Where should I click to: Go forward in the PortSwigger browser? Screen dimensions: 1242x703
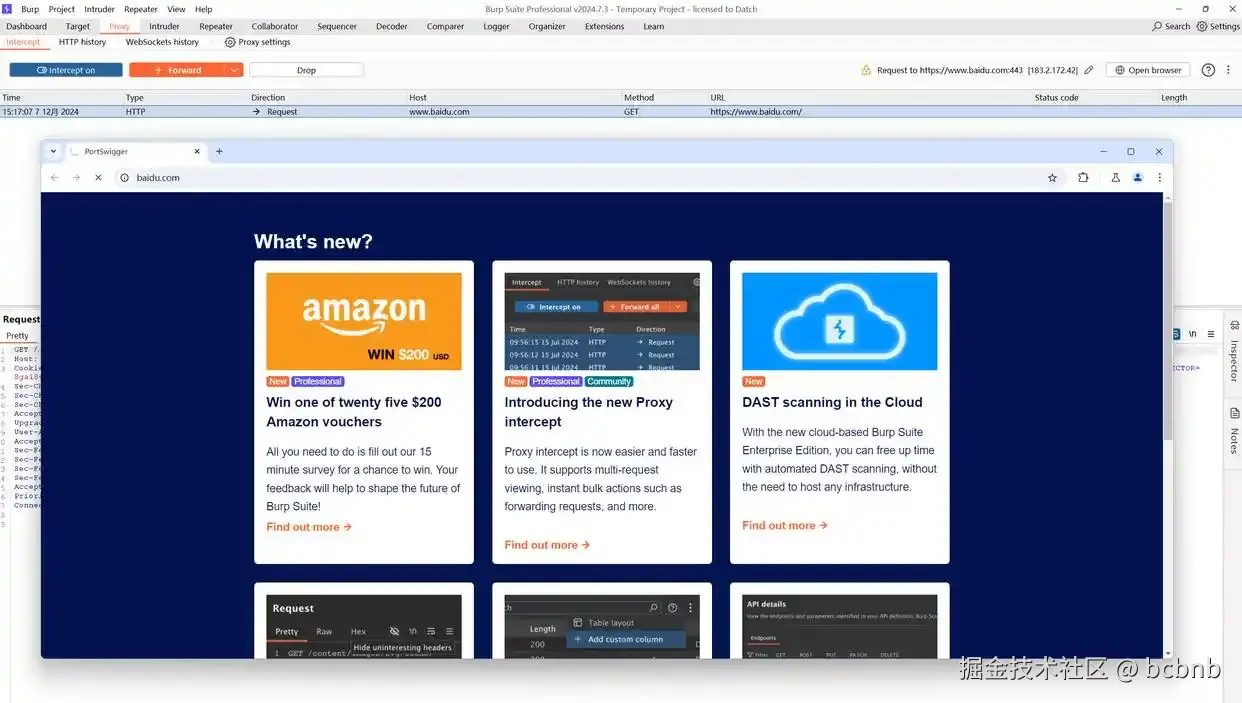(76, 178)
